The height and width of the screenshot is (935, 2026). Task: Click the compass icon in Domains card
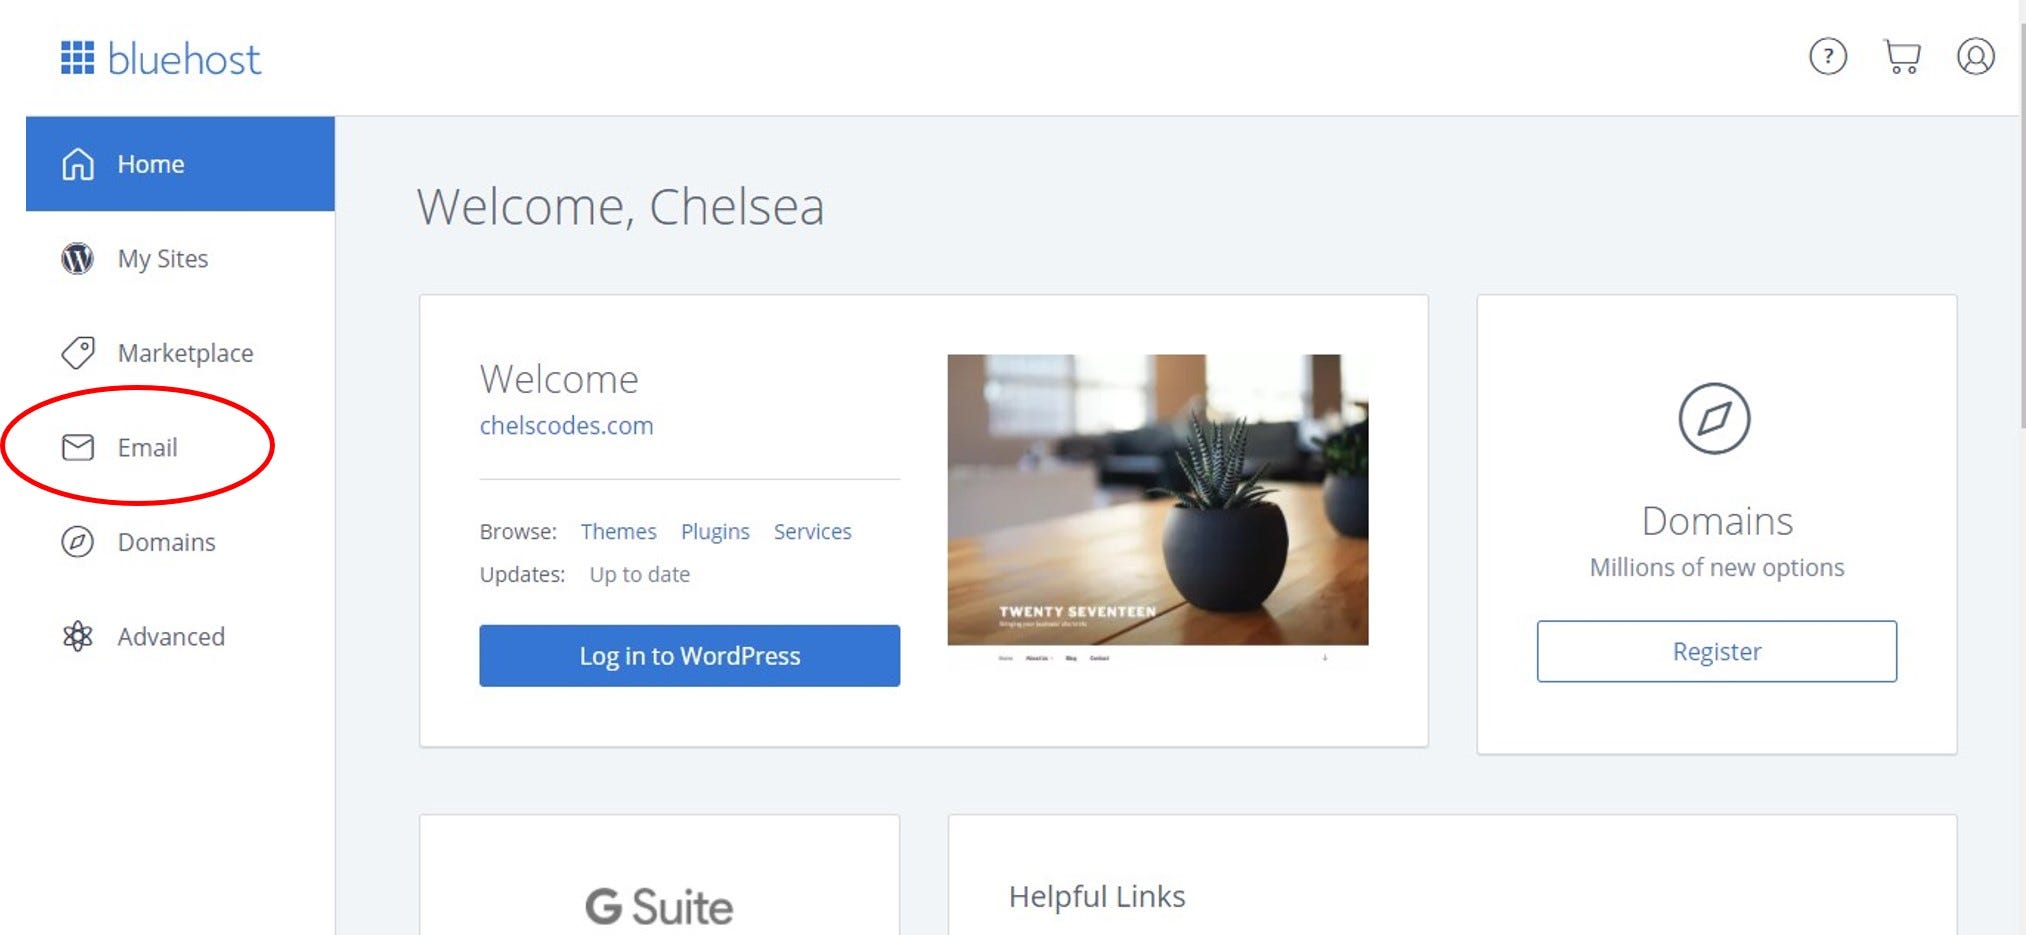[1714, 418]
